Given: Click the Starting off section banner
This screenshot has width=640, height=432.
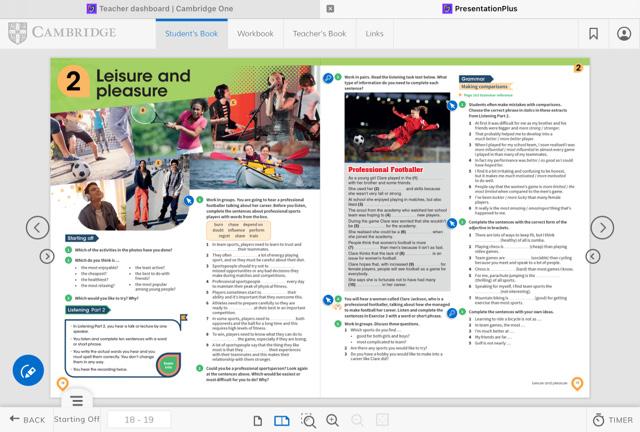Looking at the screenshot, I should [81, 238].
